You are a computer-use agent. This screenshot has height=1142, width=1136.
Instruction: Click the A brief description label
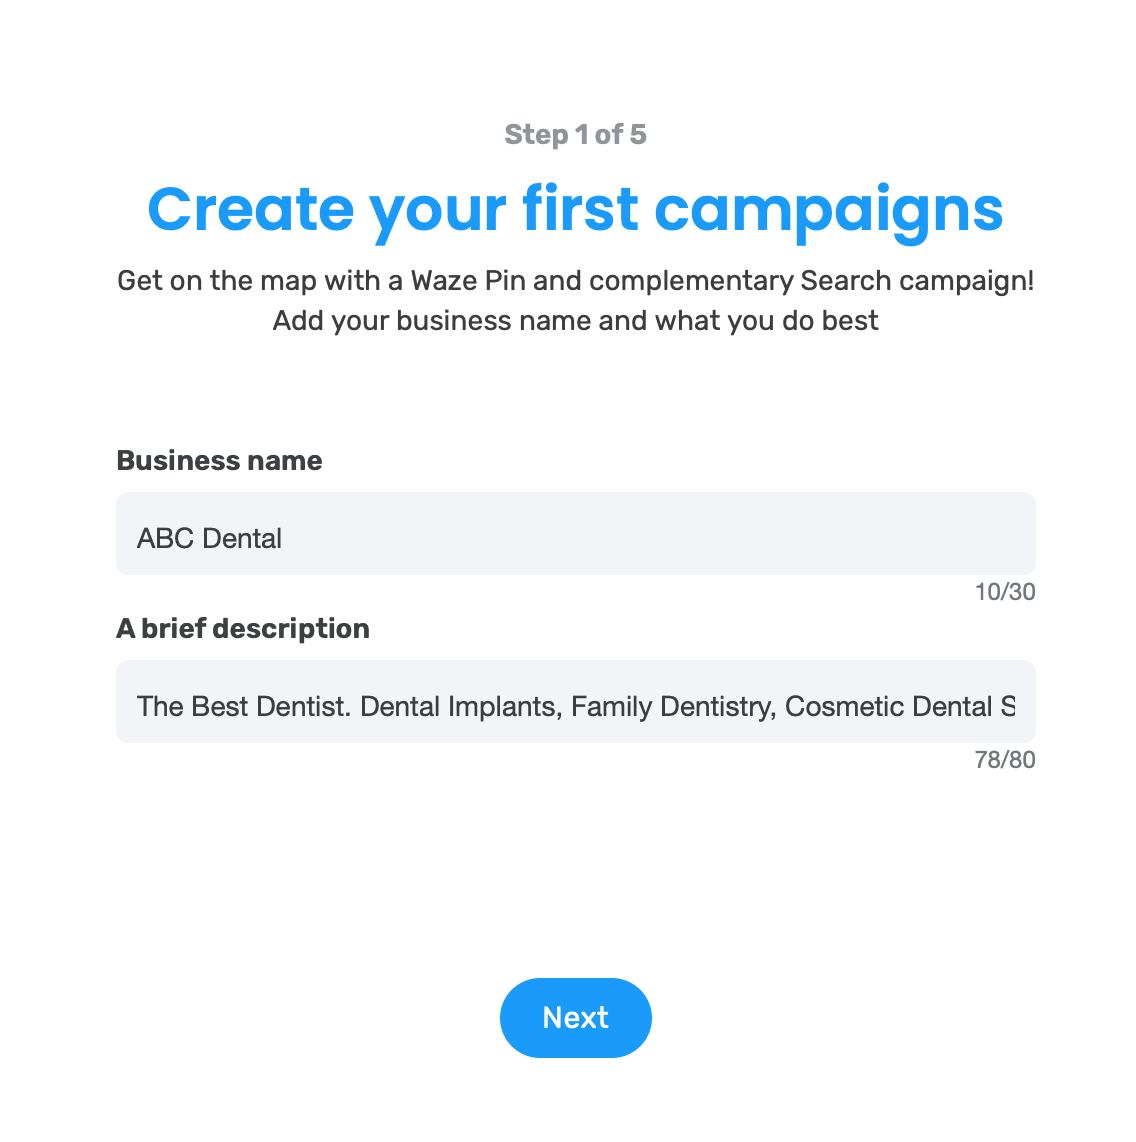click(243, 628)
